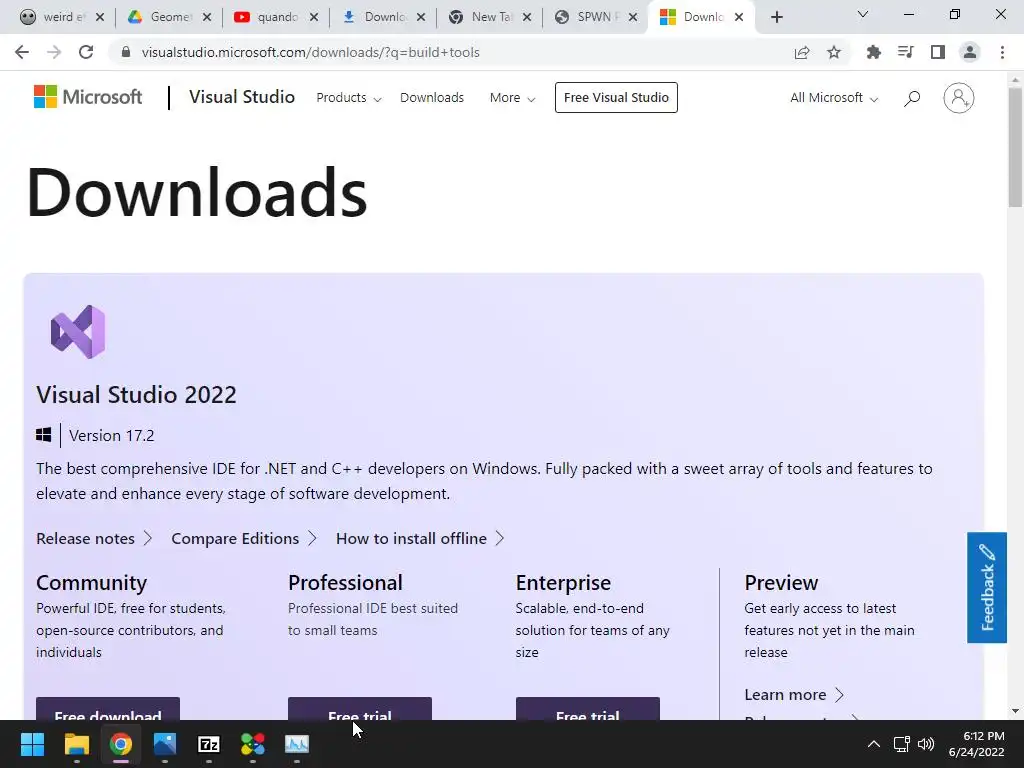Click the 'Version 17.2' text
The width and height of the screenshot is (1024, 768).
pos(112,436)
